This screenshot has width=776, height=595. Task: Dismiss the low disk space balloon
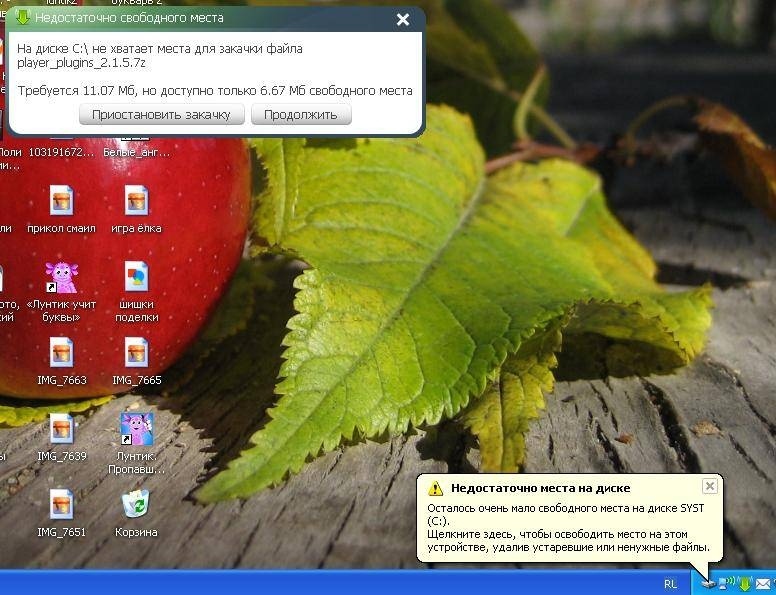[x=709, y=486]
